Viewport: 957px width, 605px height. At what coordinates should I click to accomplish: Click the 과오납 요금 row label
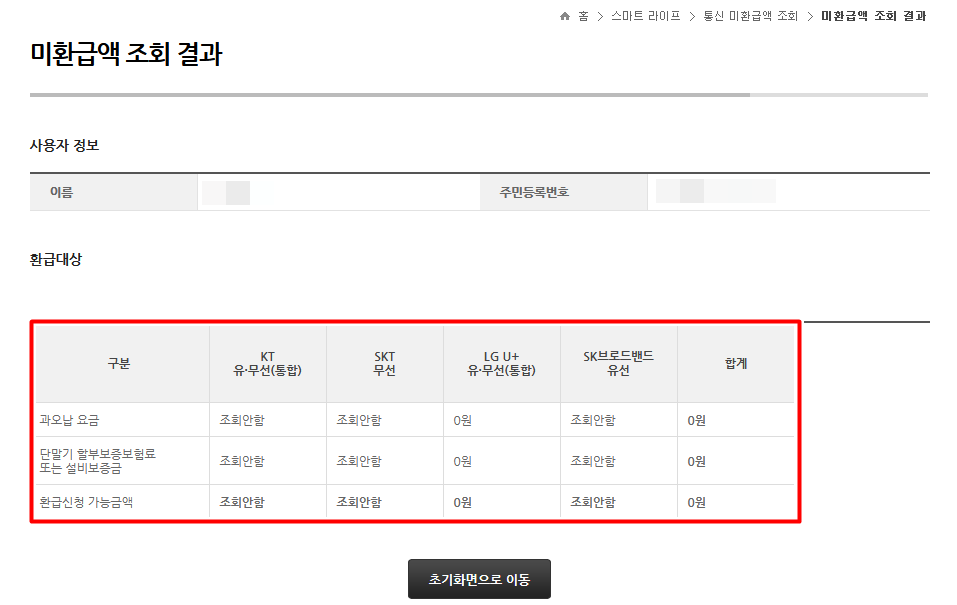69,420
